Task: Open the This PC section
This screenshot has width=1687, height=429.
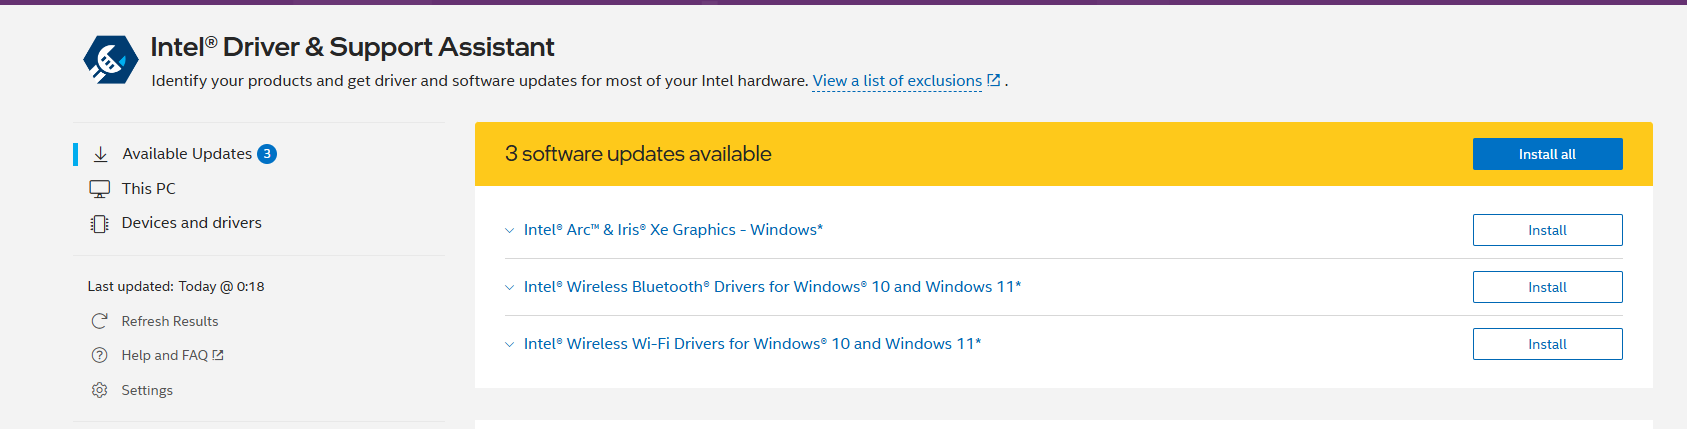Action: click(x=149, y=188)
